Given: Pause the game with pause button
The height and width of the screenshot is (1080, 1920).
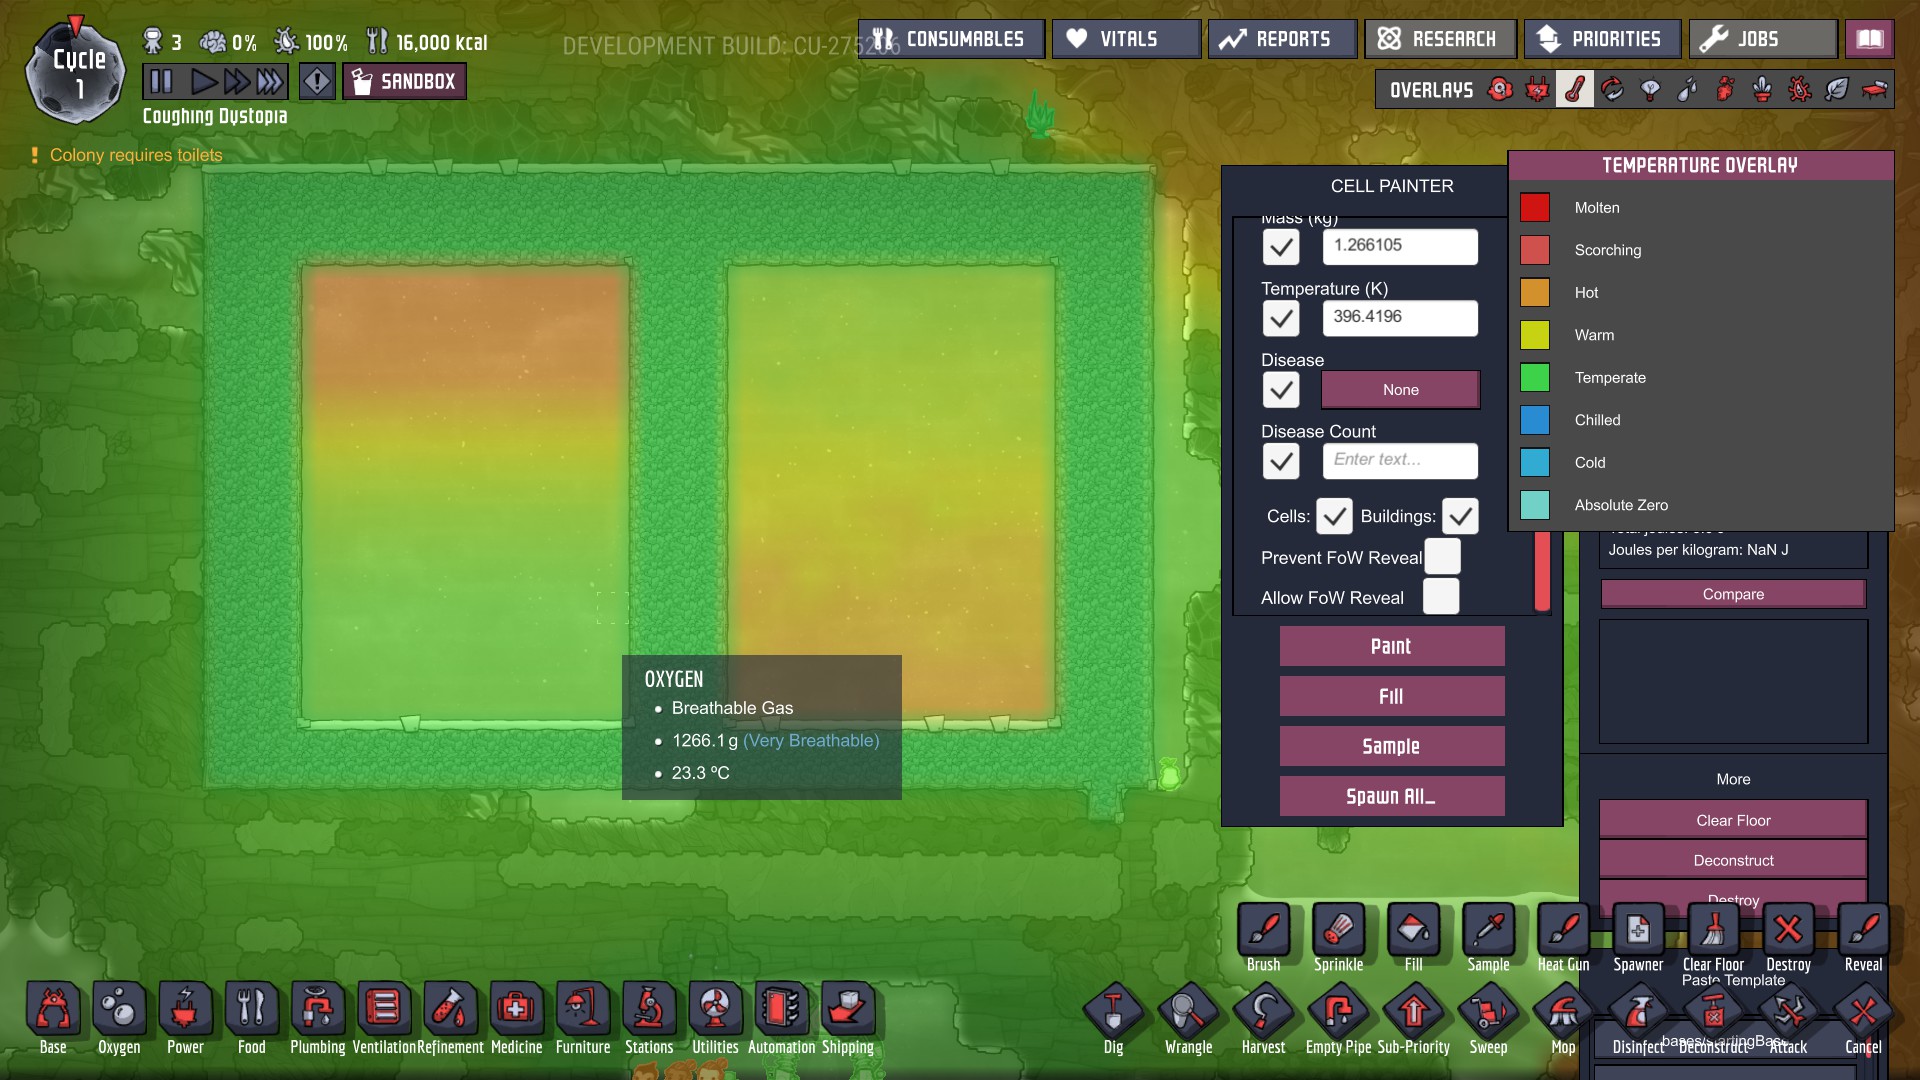Looking at the screenshot, I should pyautogui.click(x=161, y=81).
